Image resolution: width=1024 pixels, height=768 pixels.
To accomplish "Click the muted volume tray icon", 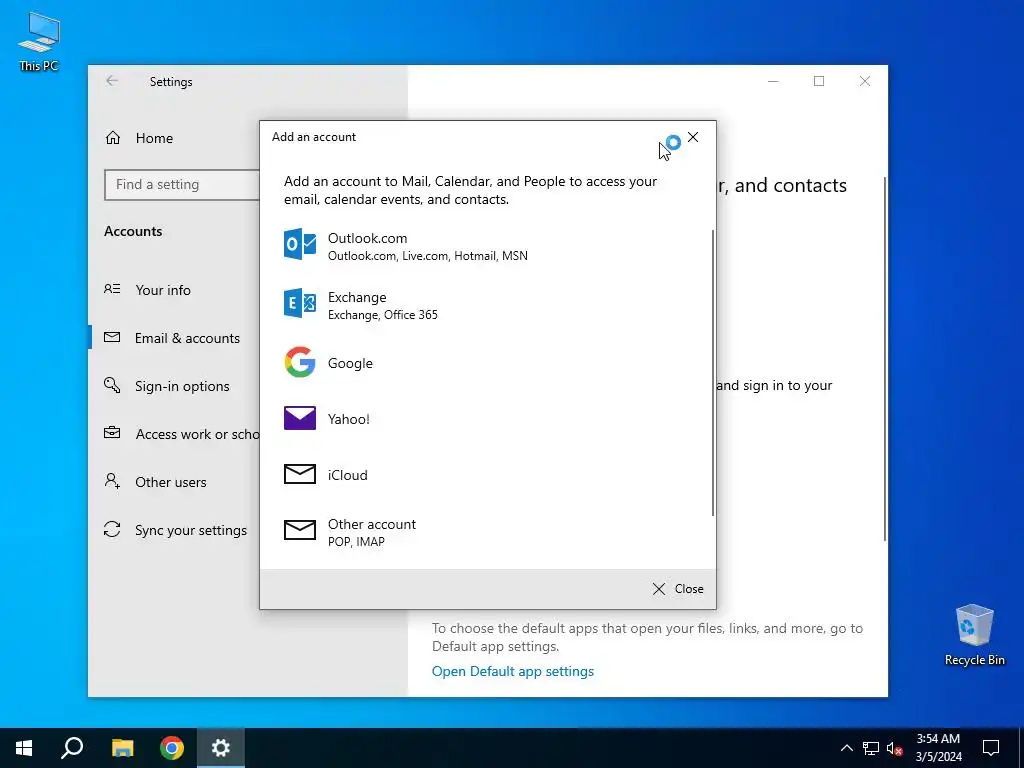I will click(895, 748).
